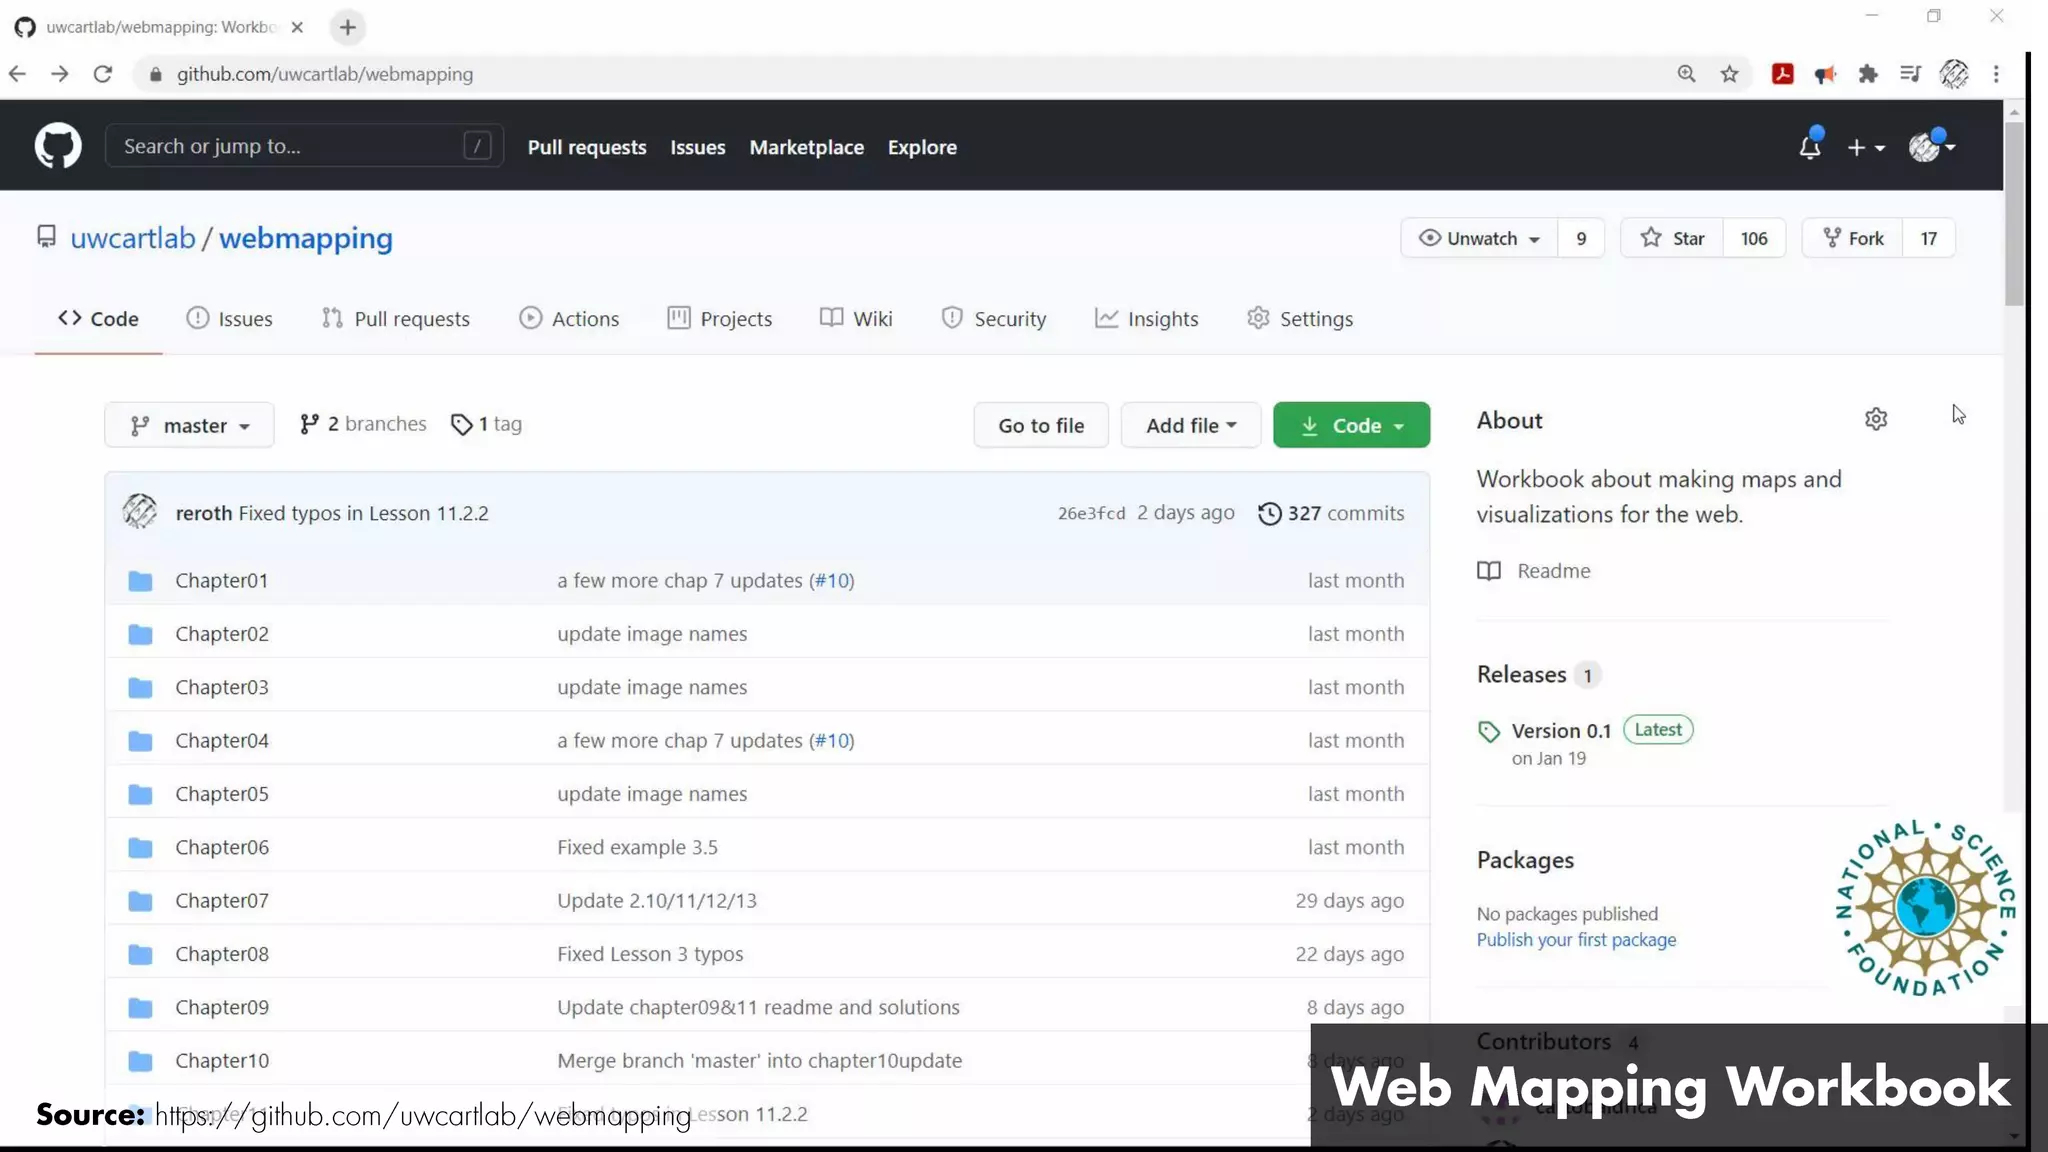2048x1152 pixels.
Task: Switch to the Insights tab
Action: click(1146, 319)
